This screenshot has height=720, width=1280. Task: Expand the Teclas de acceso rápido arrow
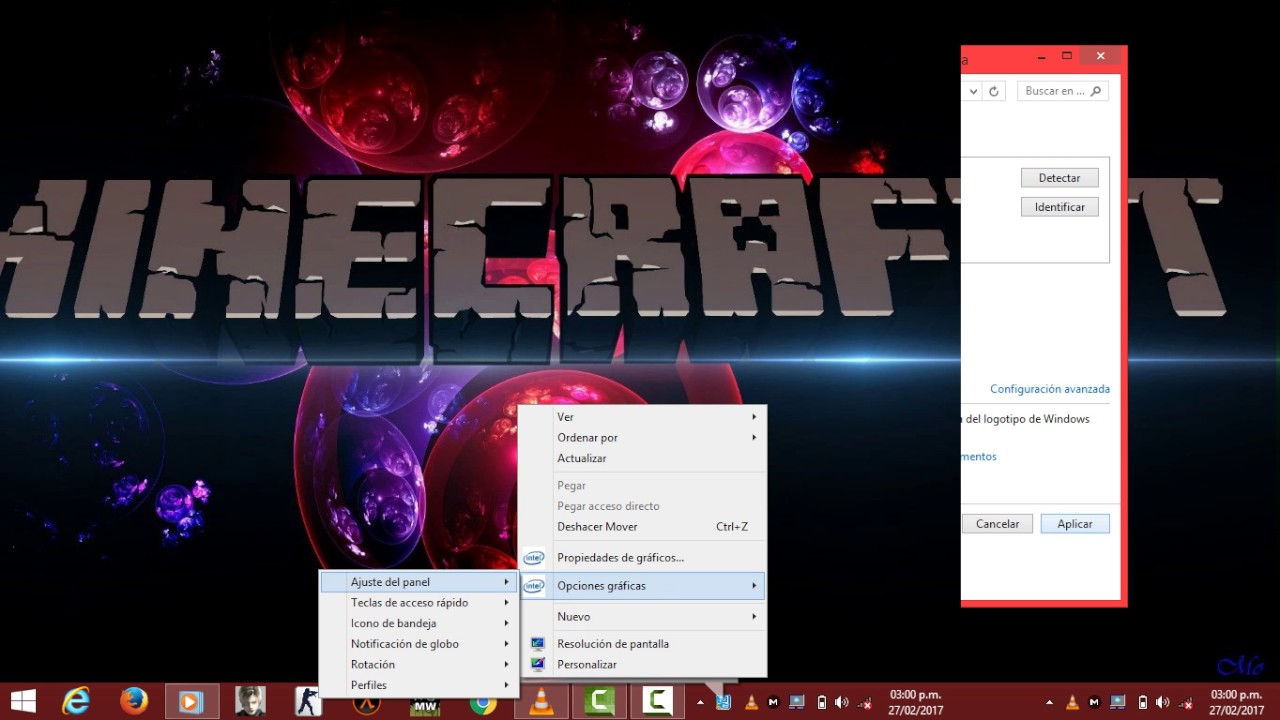506,603
